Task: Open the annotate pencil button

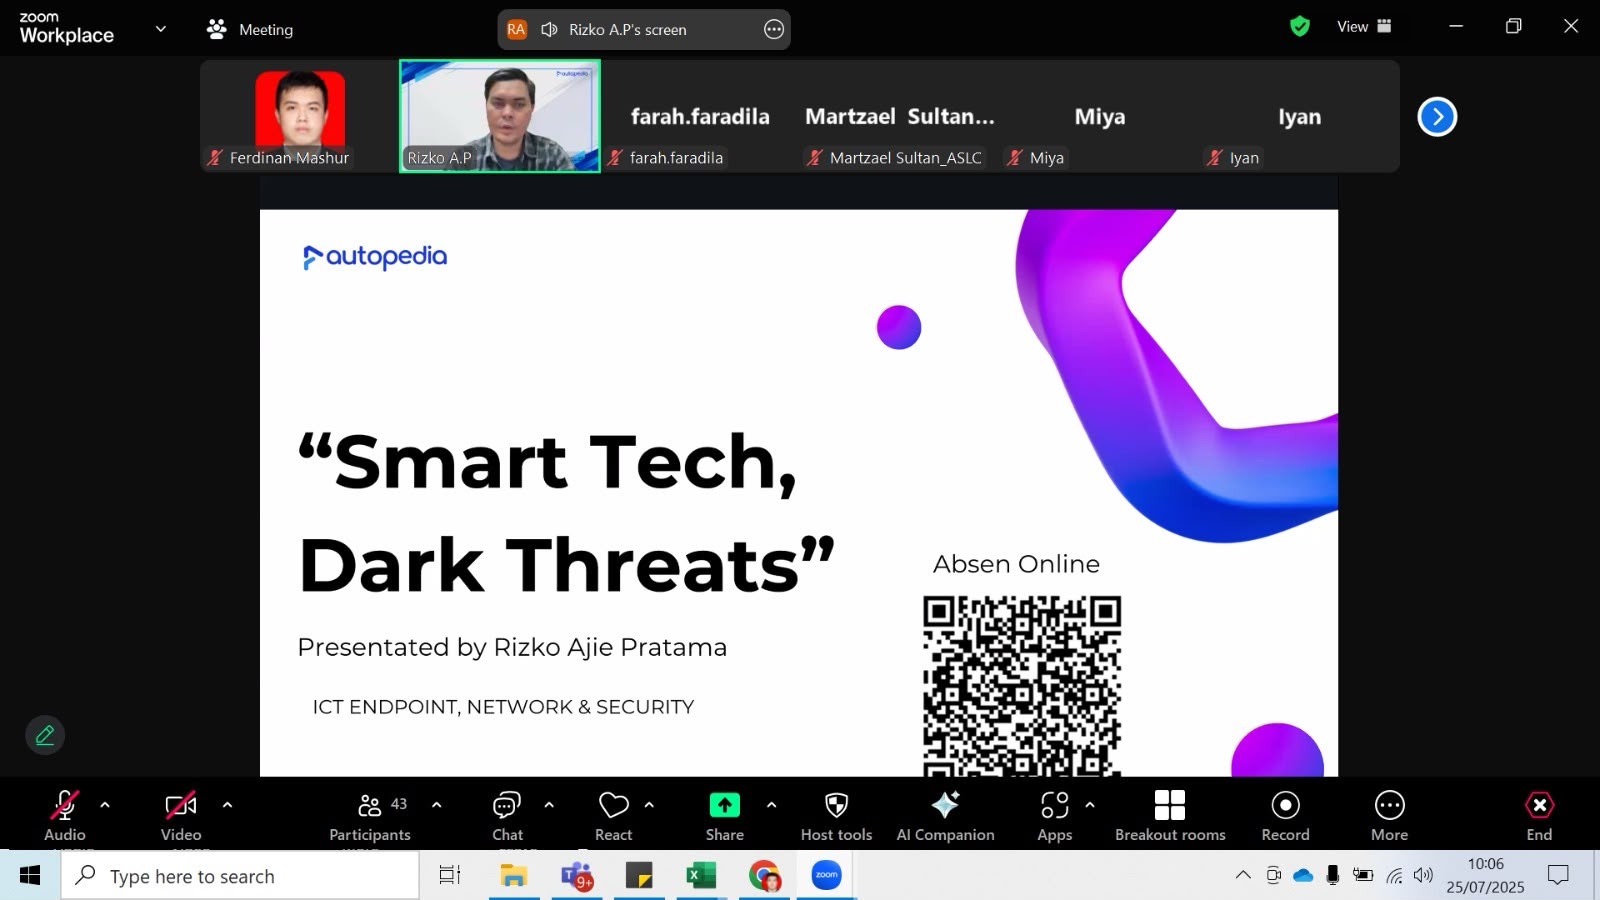Action: click(45, 735)
